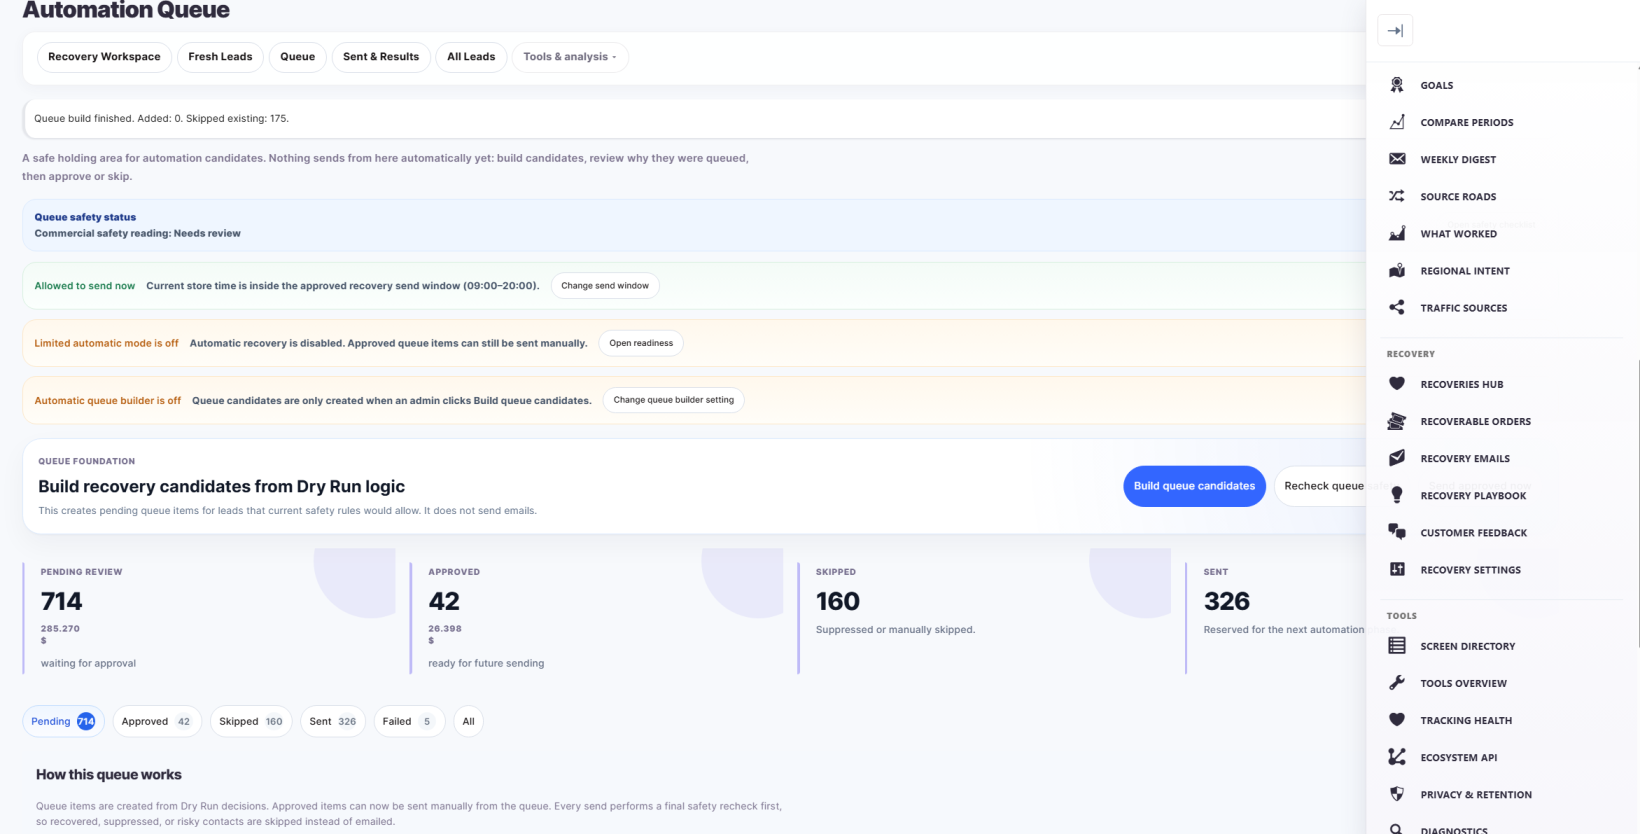This screenshot has width=1640, height=834.
Task: Click the Traffic Sources share icon
Action: click(1397, 307)
